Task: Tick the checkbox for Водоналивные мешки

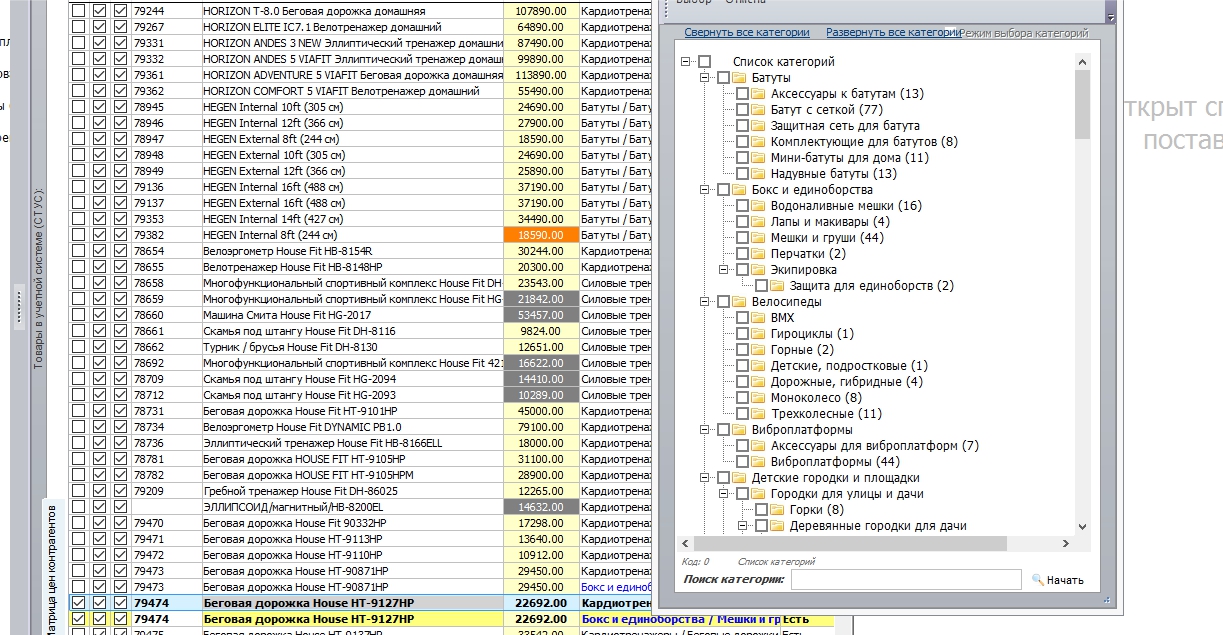Action: [x=742, y=206]
